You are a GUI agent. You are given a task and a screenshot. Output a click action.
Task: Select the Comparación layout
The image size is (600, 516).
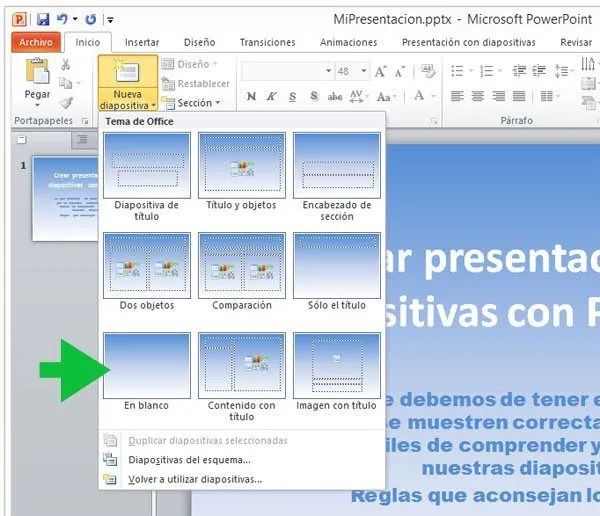click(241, 272)
